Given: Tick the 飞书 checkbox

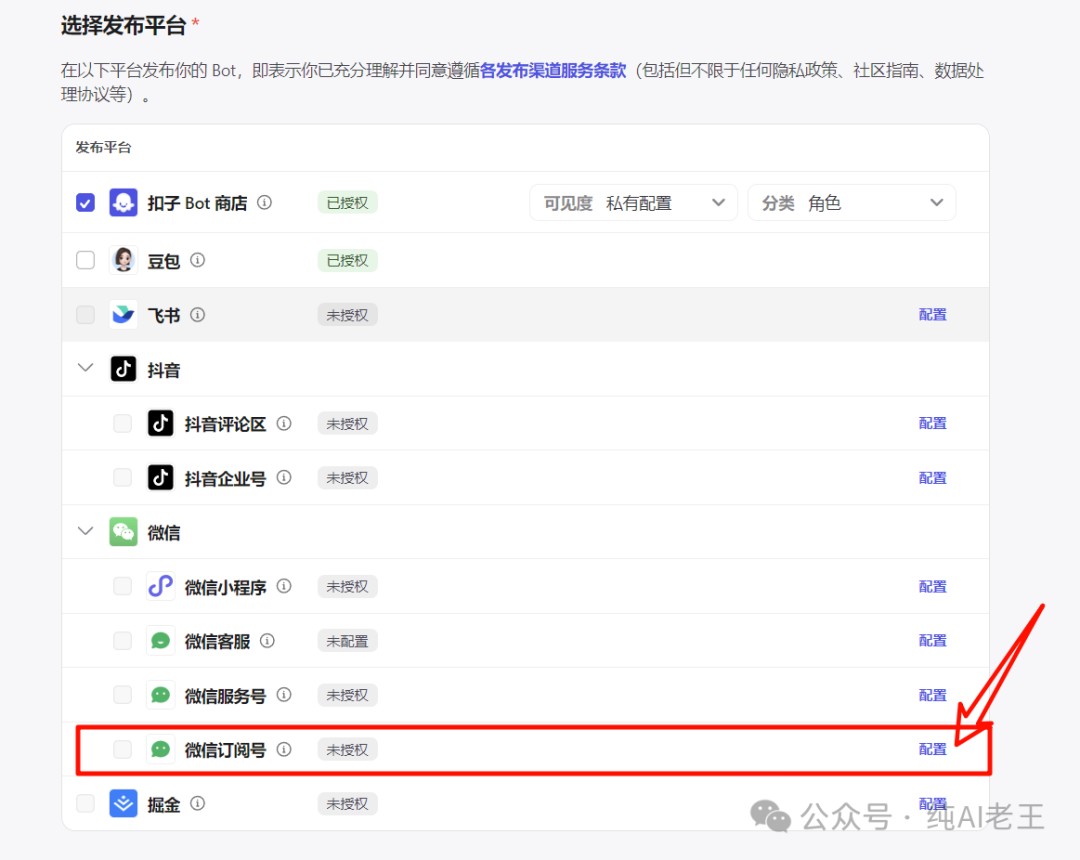Looking at the screenshot, I should (x=85, y=315).
